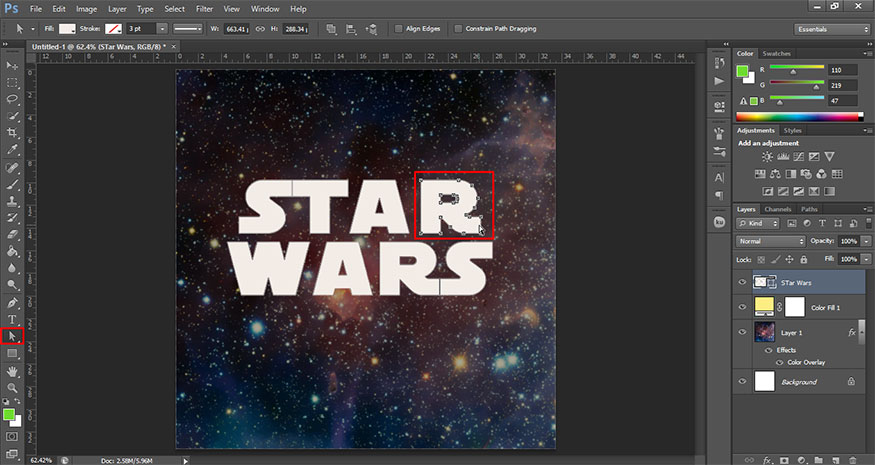
Task: Toggle Effects visibility on Layer 1
Action: [x=768, y=351]
